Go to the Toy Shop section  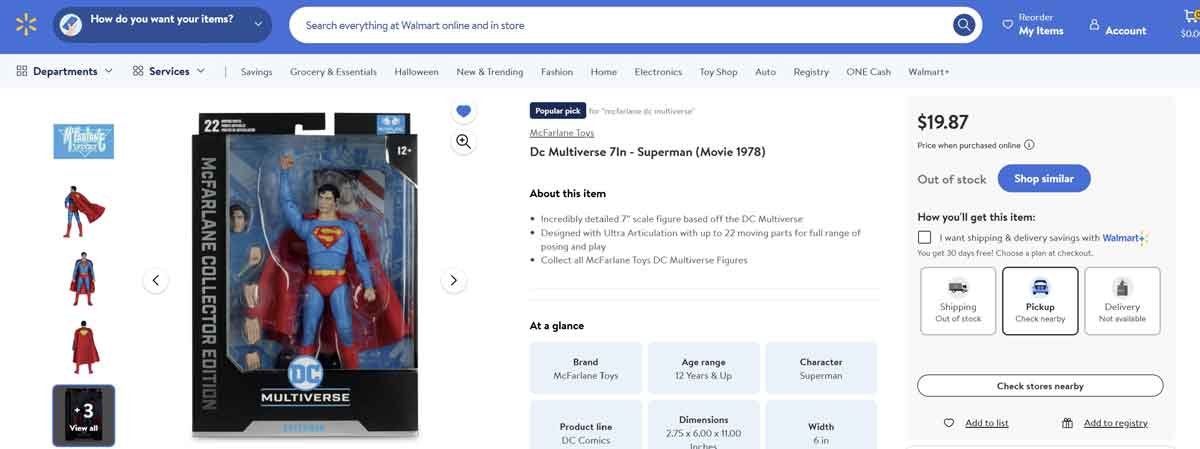pos(718,72)
